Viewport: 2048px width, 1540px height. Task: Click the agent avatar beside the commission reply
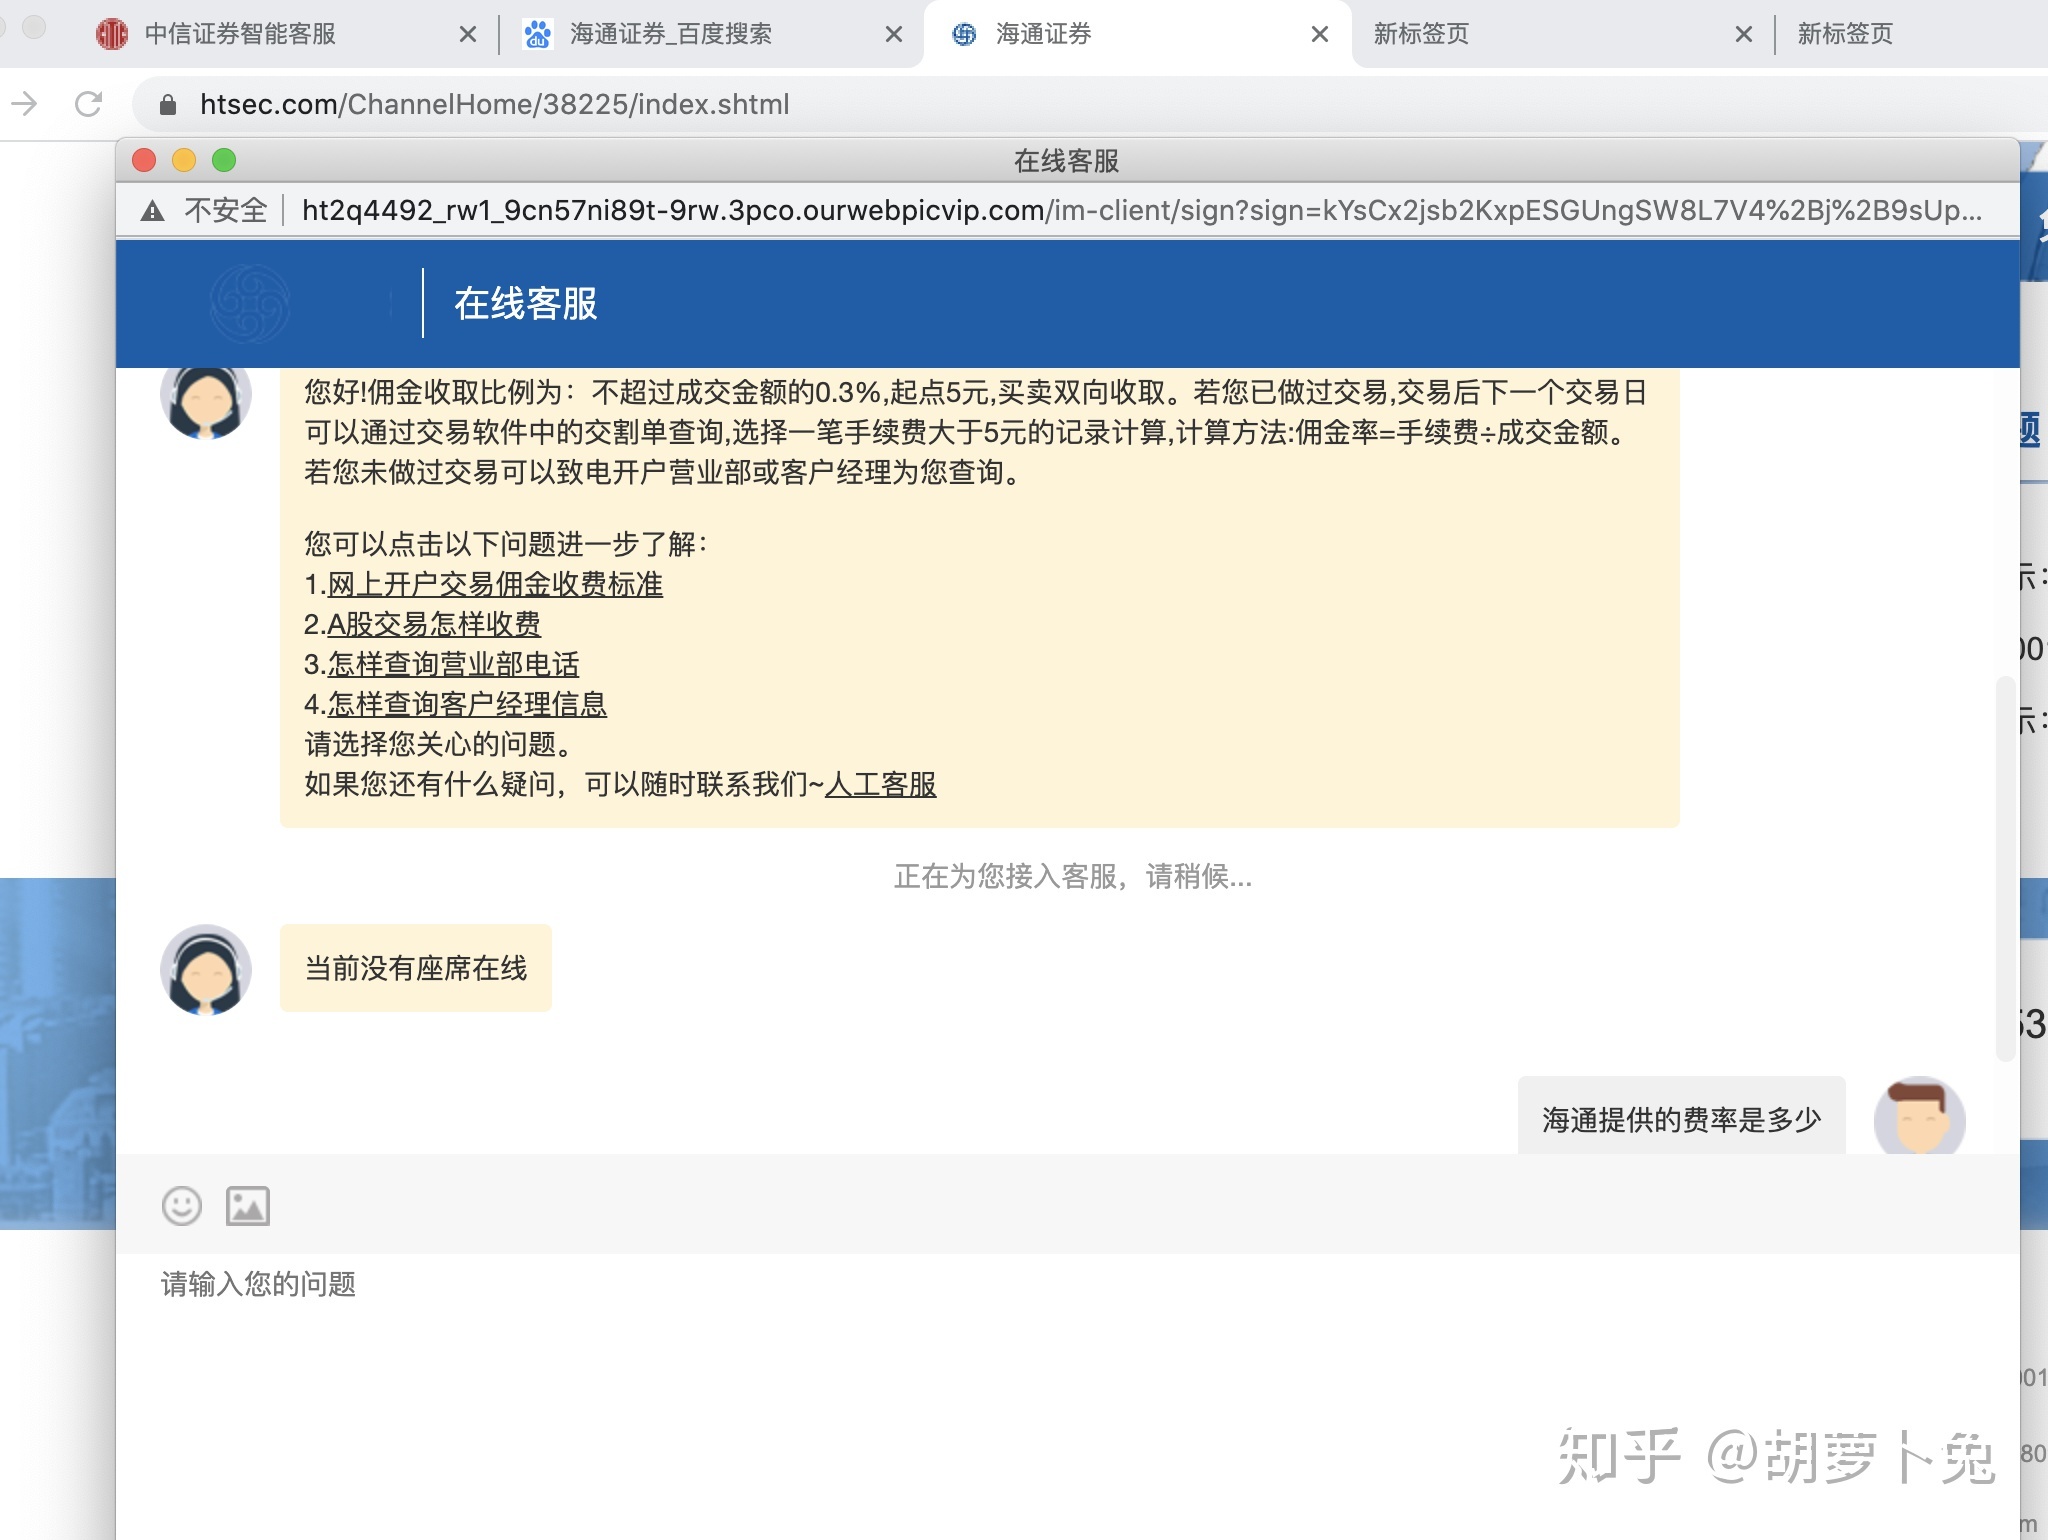tap(206, 402)
